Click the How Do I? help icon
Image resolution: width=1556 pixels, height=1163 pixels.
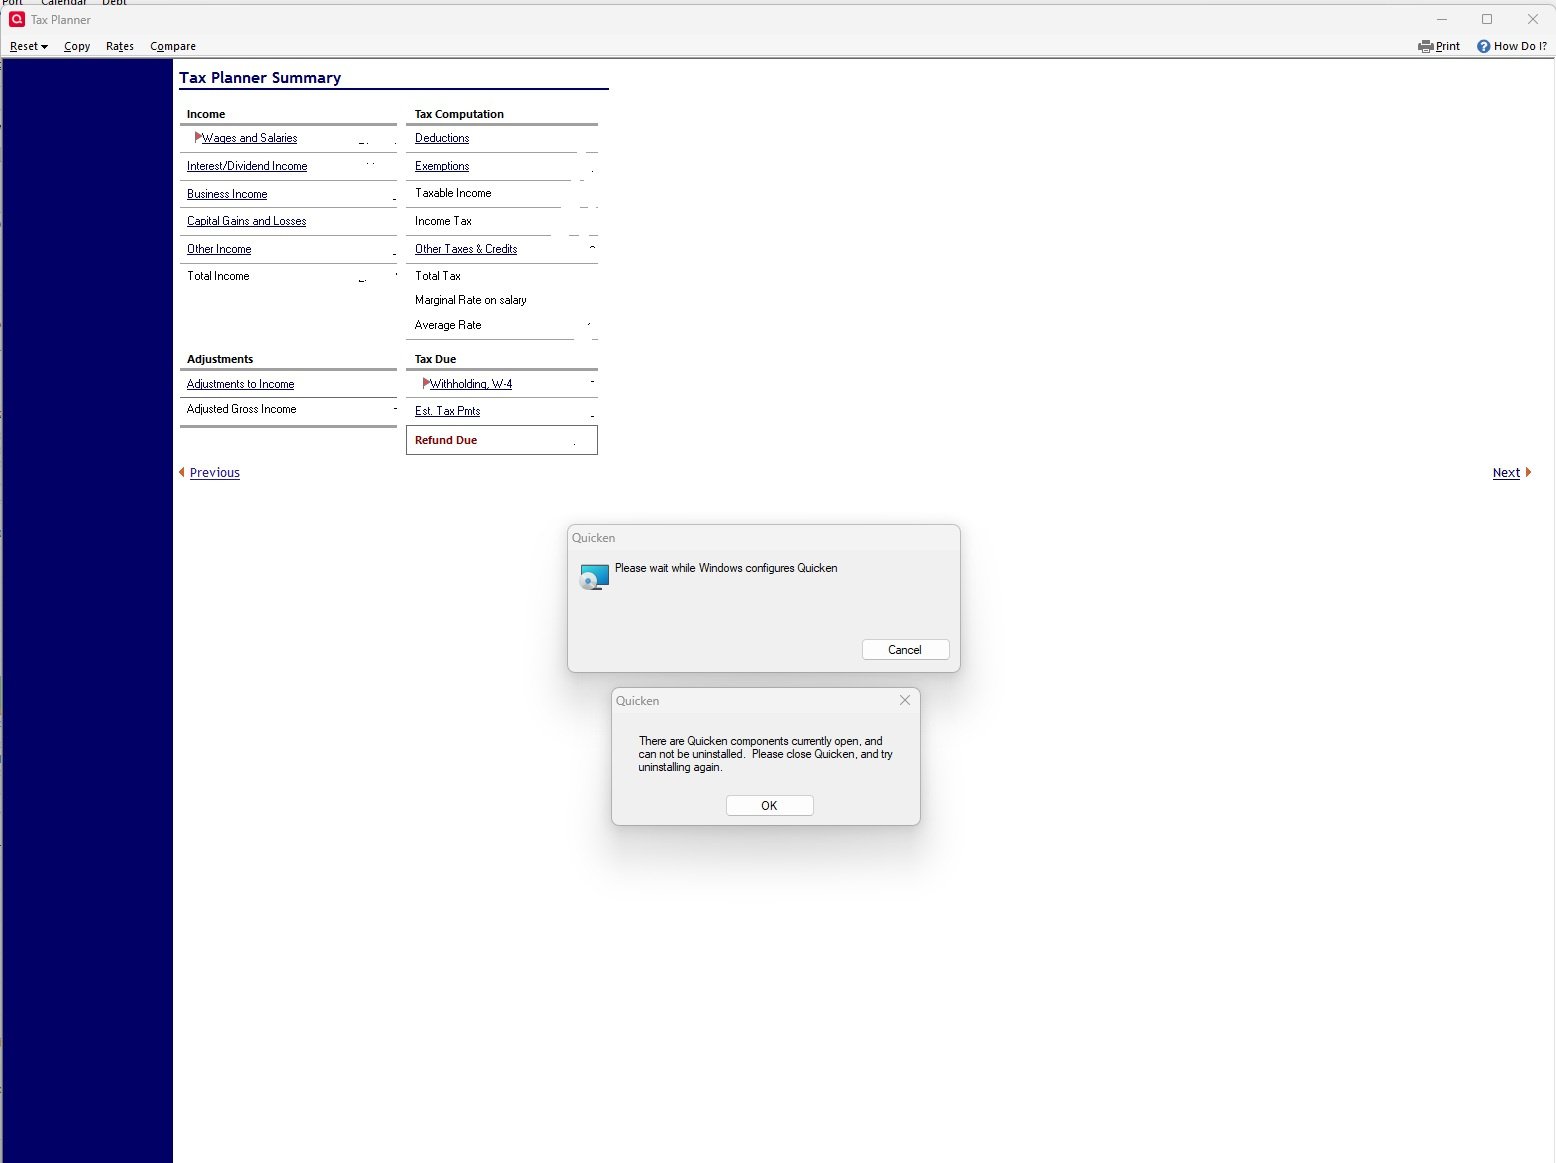click(x=1484, y=46)
